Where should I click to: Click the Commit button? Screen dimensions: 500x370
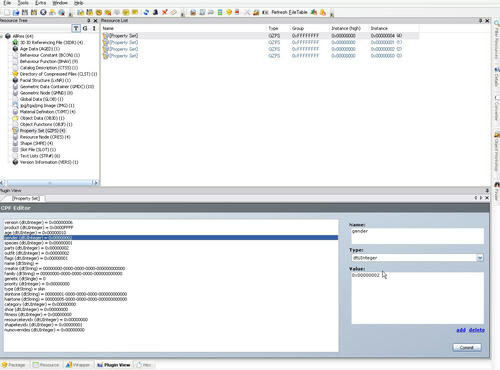(467, 347)
